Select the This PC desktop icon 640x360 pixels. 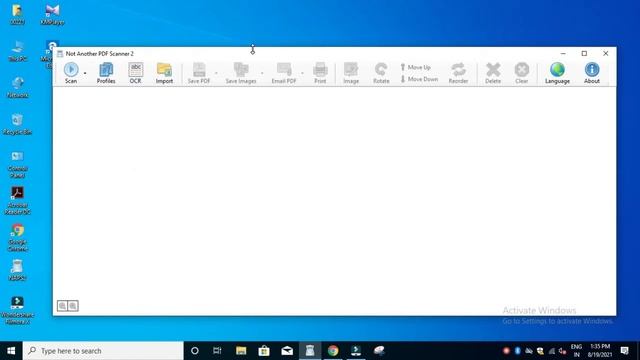click(x=17, y=51)
